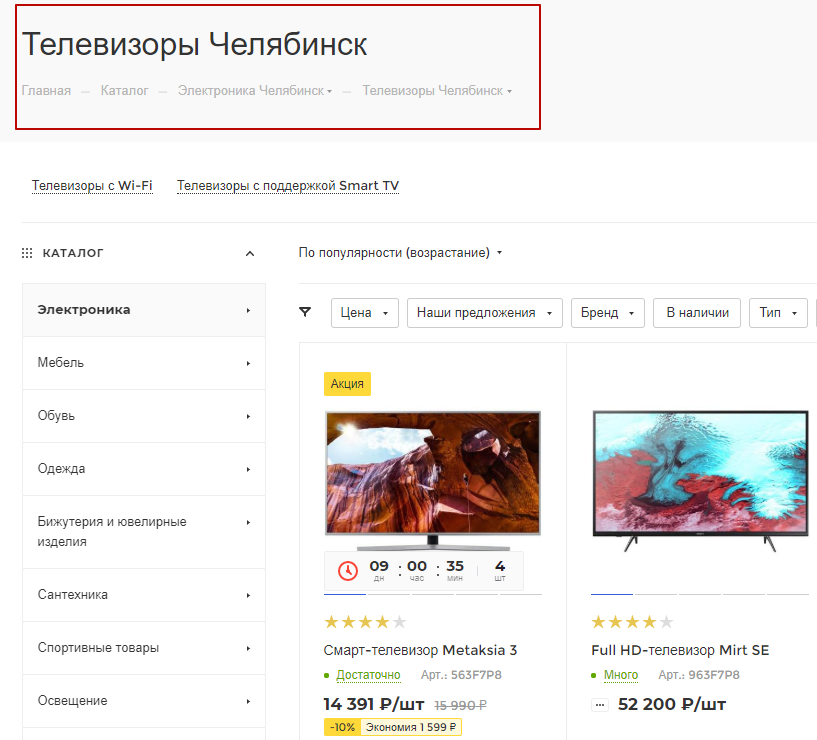Image resolution: width=817 pixels, height=740 pixels.
Task: Click the filter funnel icon
Action: [305, 312]
